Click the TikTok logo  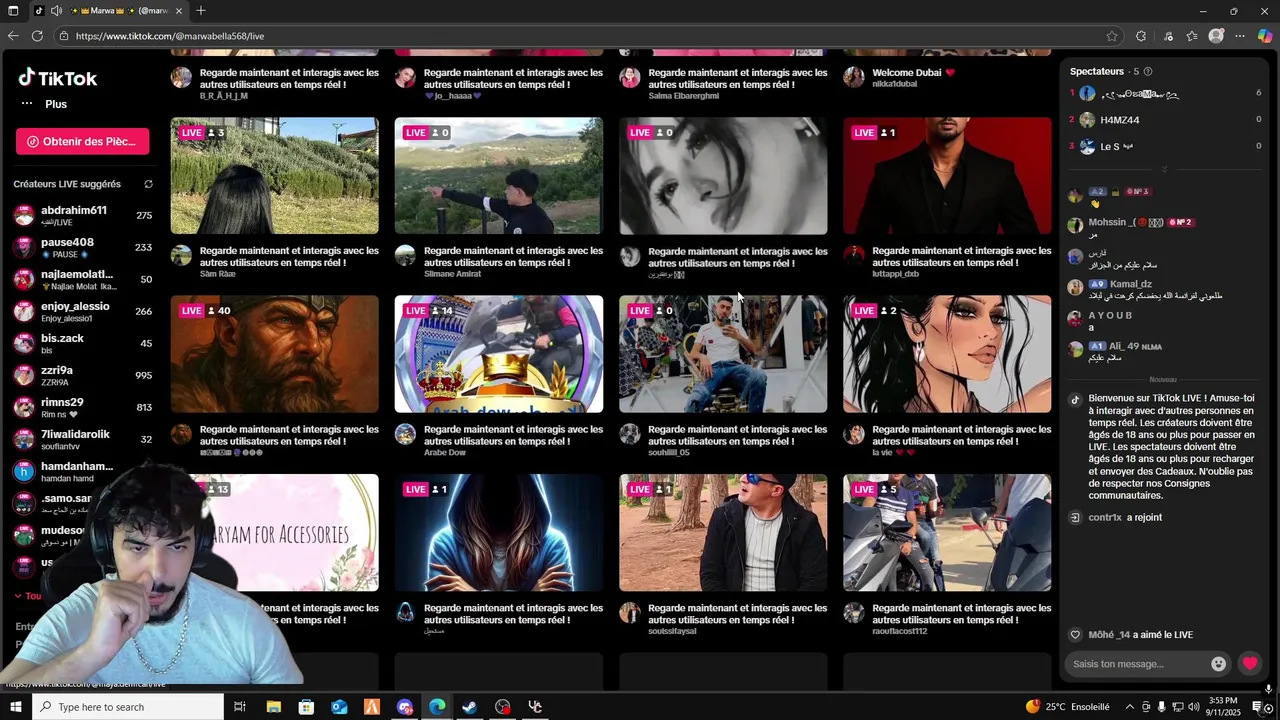[57, 78]
